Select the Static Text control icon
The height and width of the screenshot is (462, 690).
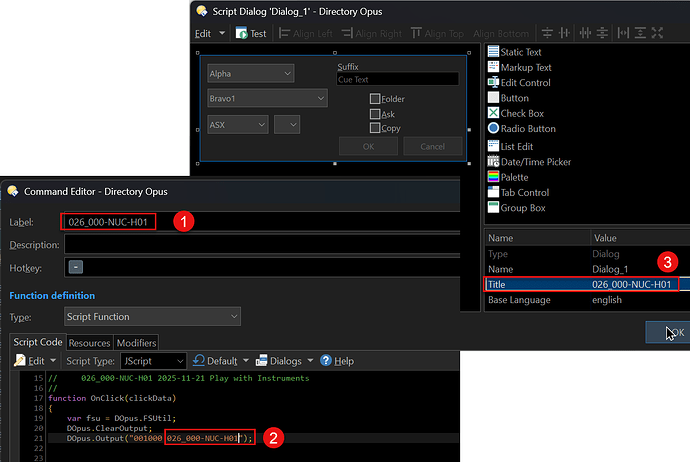tap(493, 52)
